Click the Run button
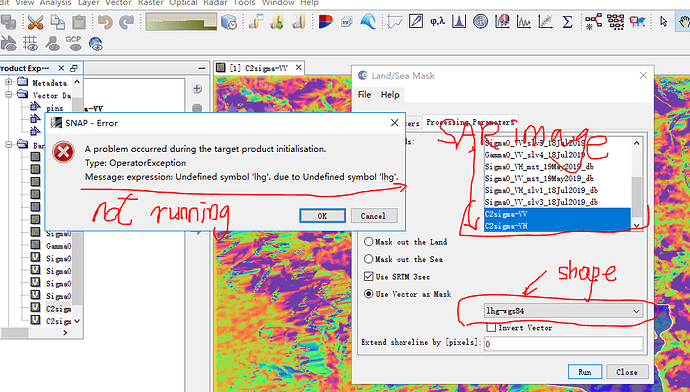Image resolution: width=690 pixels, height=392 pixels. [x=585, y=372]
